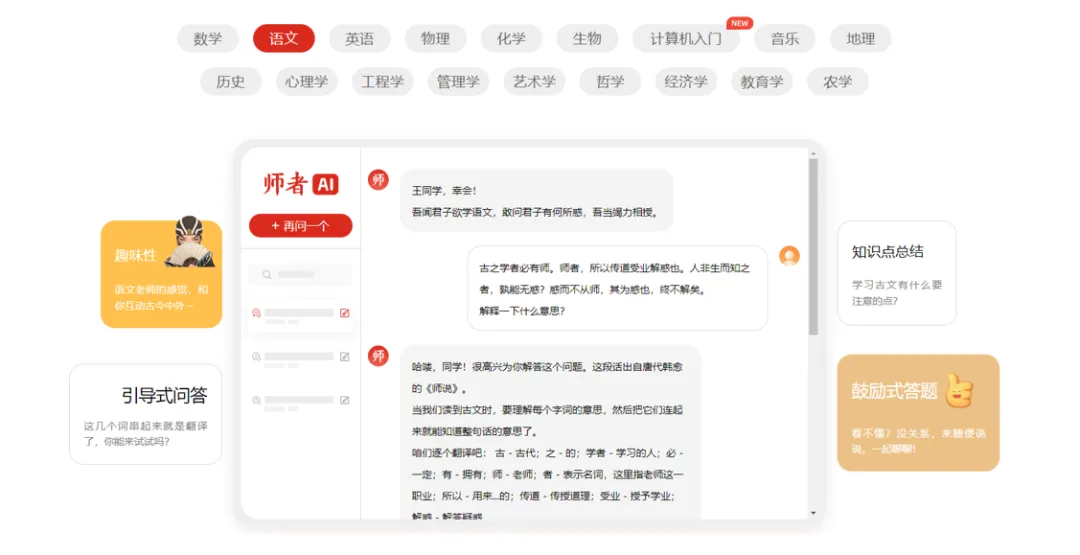Click the 师 avatar beside the 哈喽 reply
Screen dimensions: 1080x555
click(x=378, y=356)
